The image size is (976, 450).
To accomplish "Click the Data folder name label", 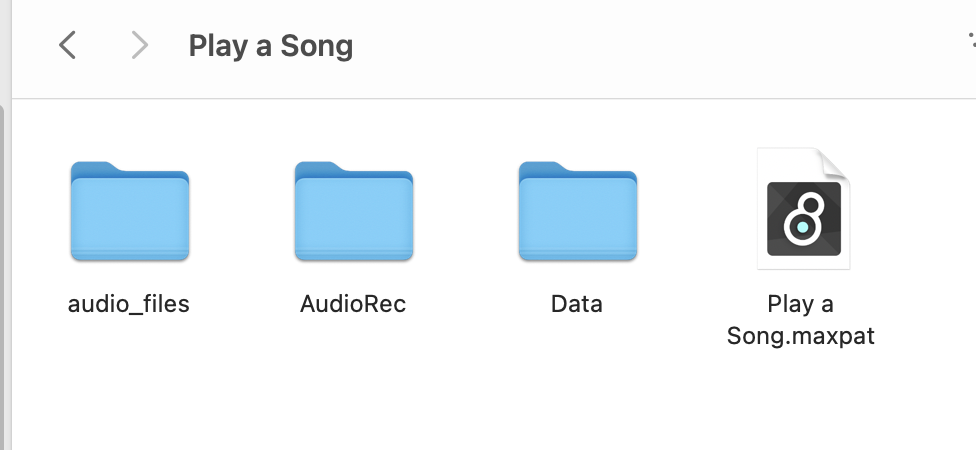I will pos(577,304).
